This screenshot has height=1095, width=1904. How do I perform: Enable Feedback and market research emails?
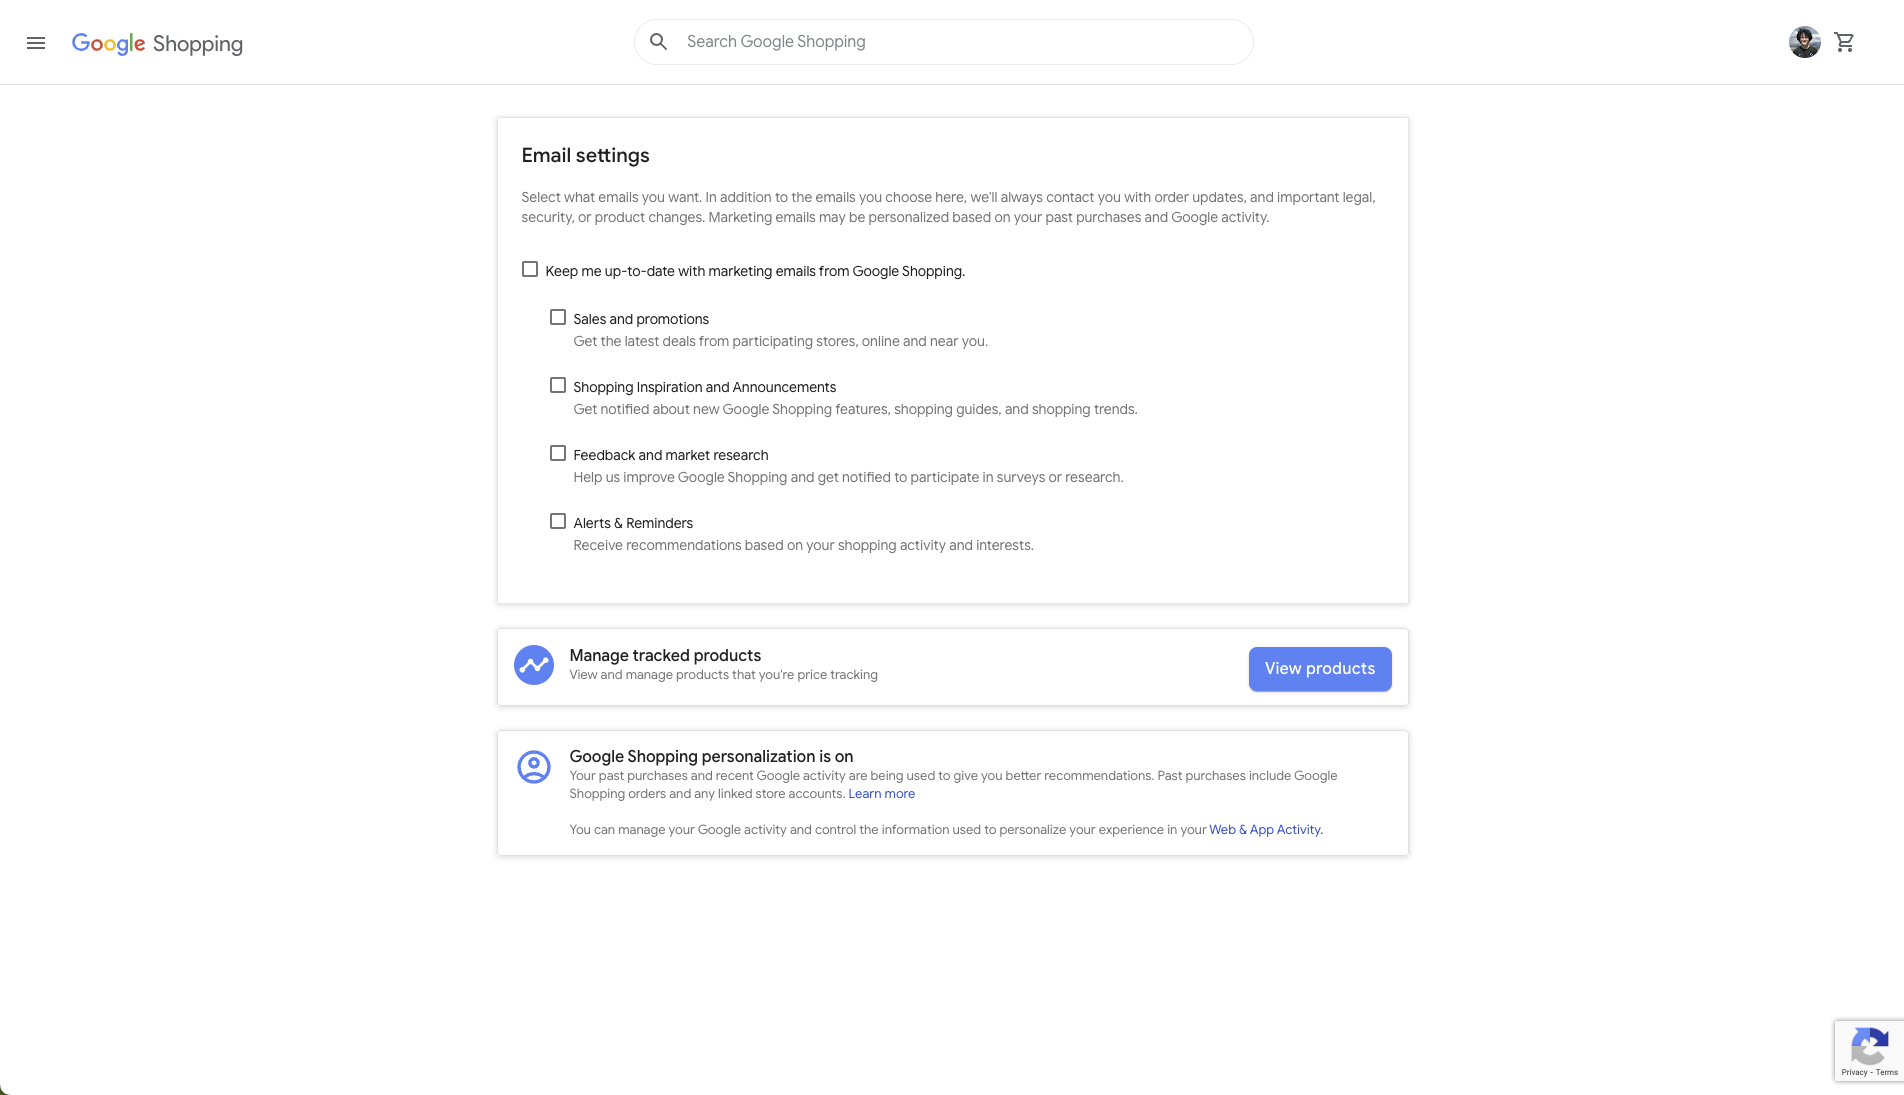tap(558, 453)
